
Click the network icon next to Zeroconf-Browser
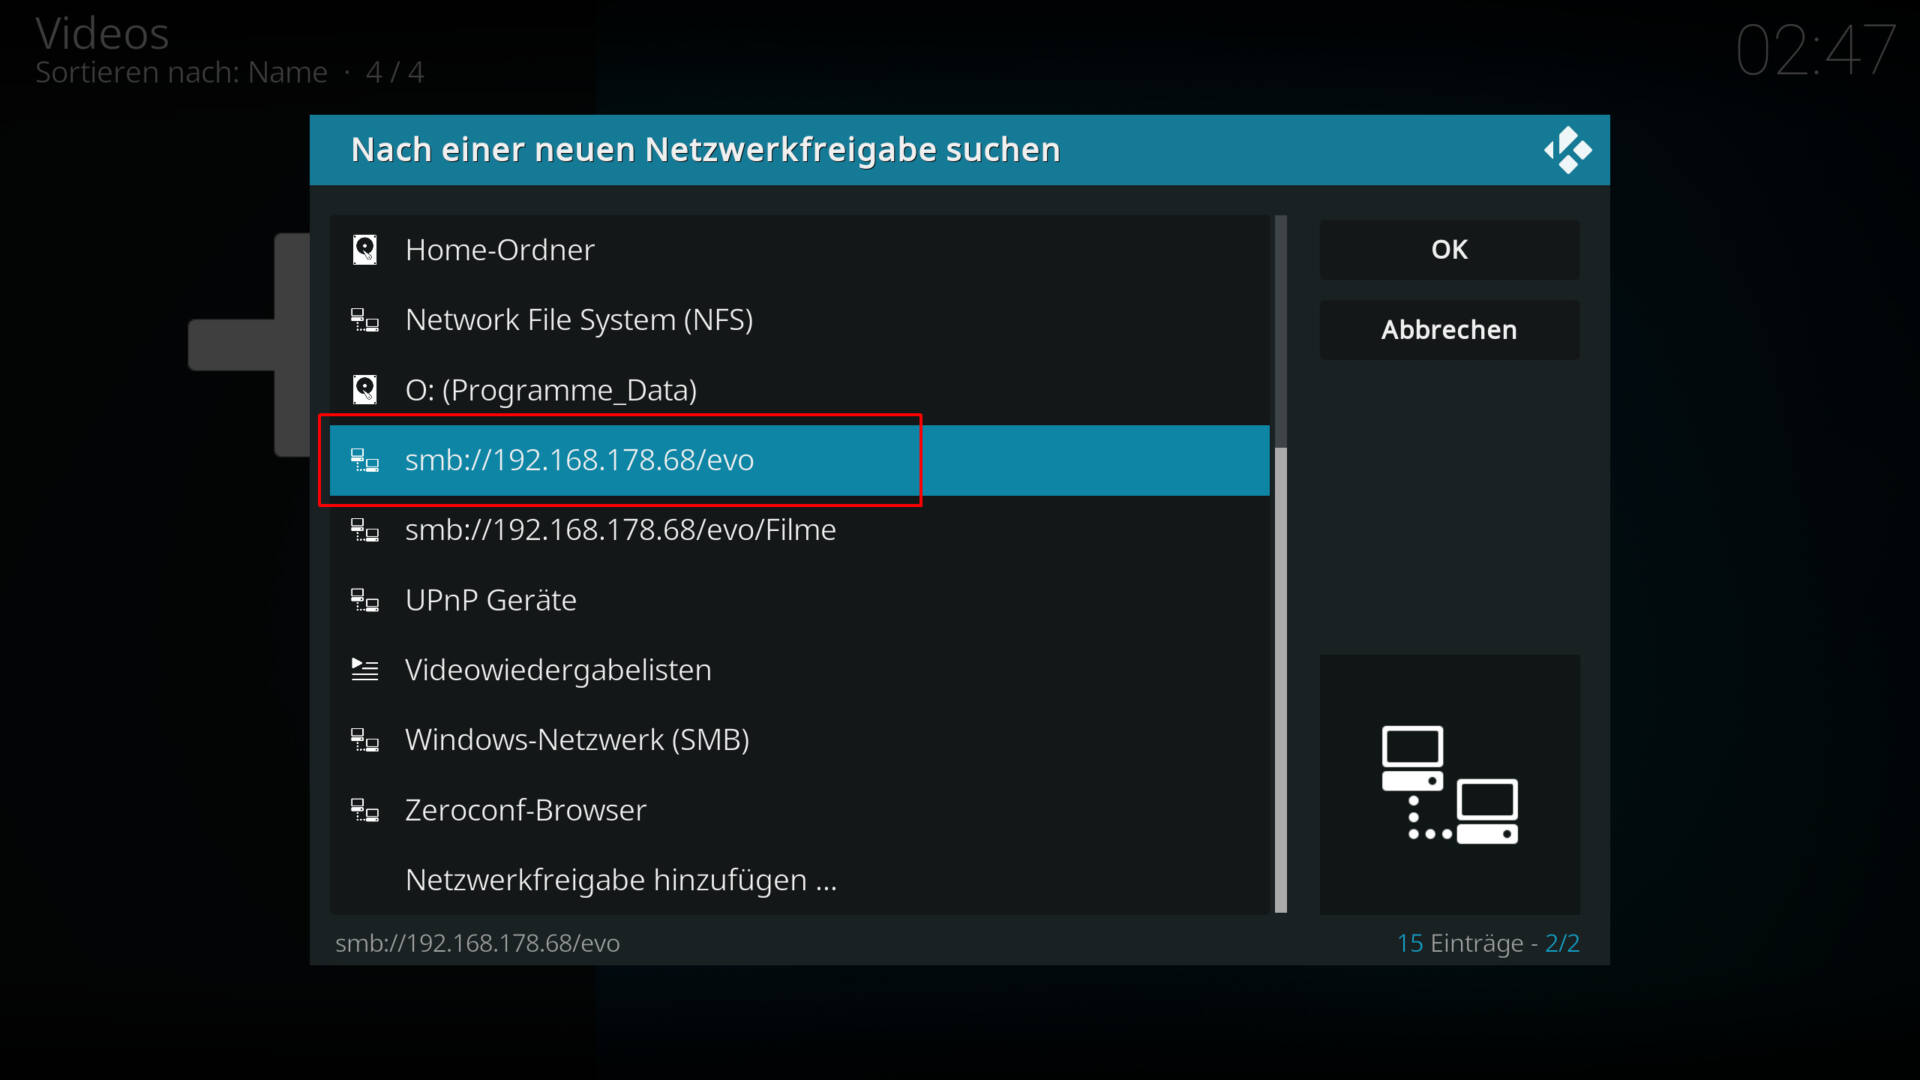point(365,811)
